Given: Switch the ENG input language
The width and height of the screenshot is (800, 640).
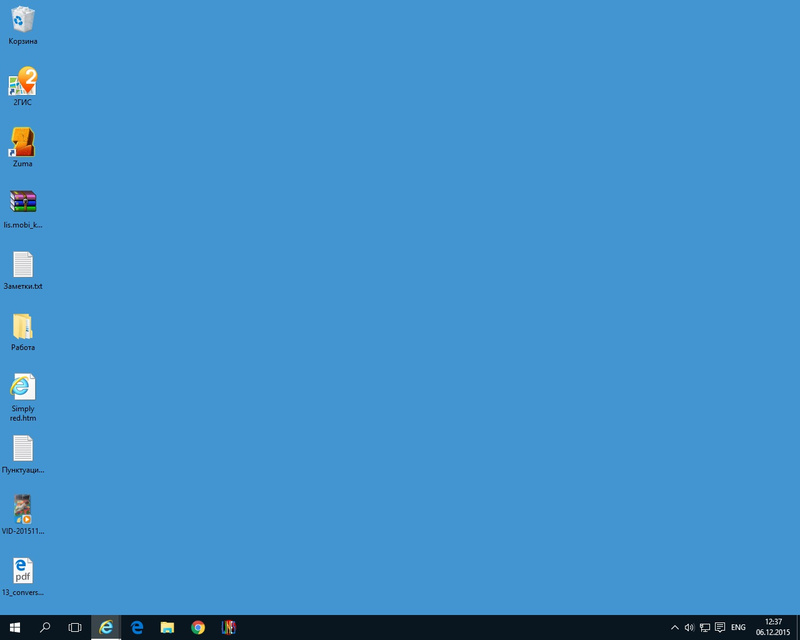Looking at the screenshot, I should click(x=738, y=627).
